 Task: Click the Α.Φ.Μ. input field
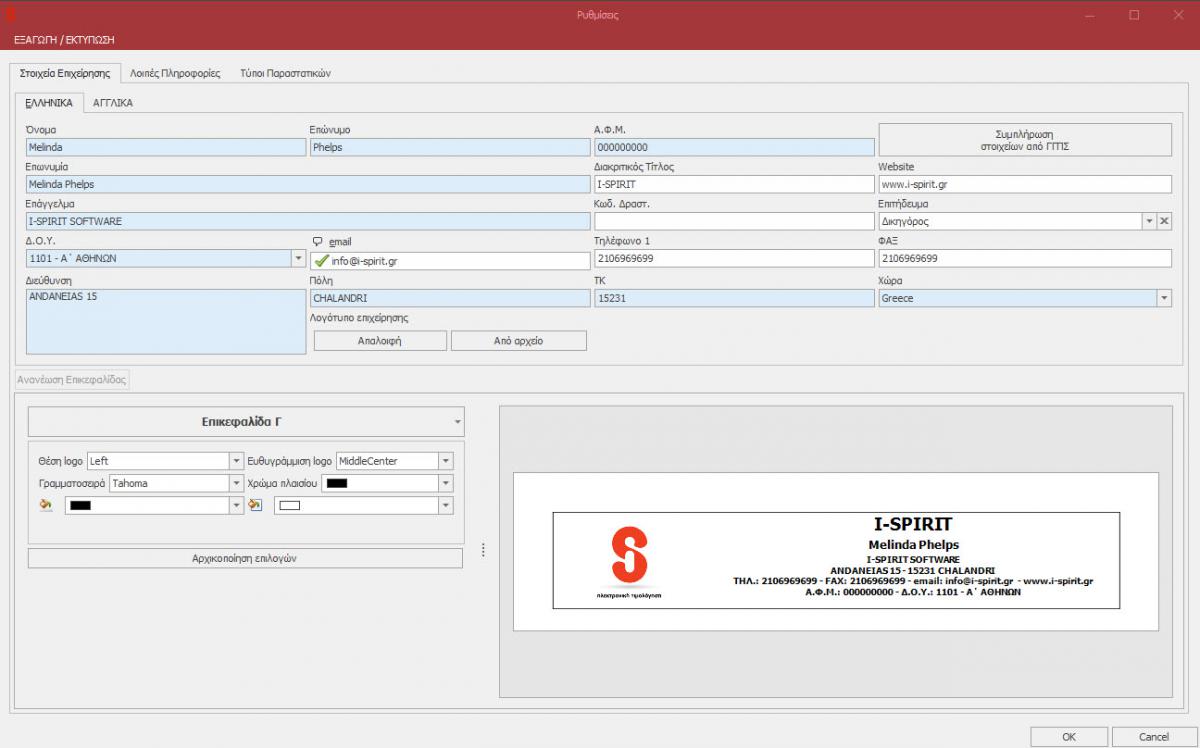734,147
